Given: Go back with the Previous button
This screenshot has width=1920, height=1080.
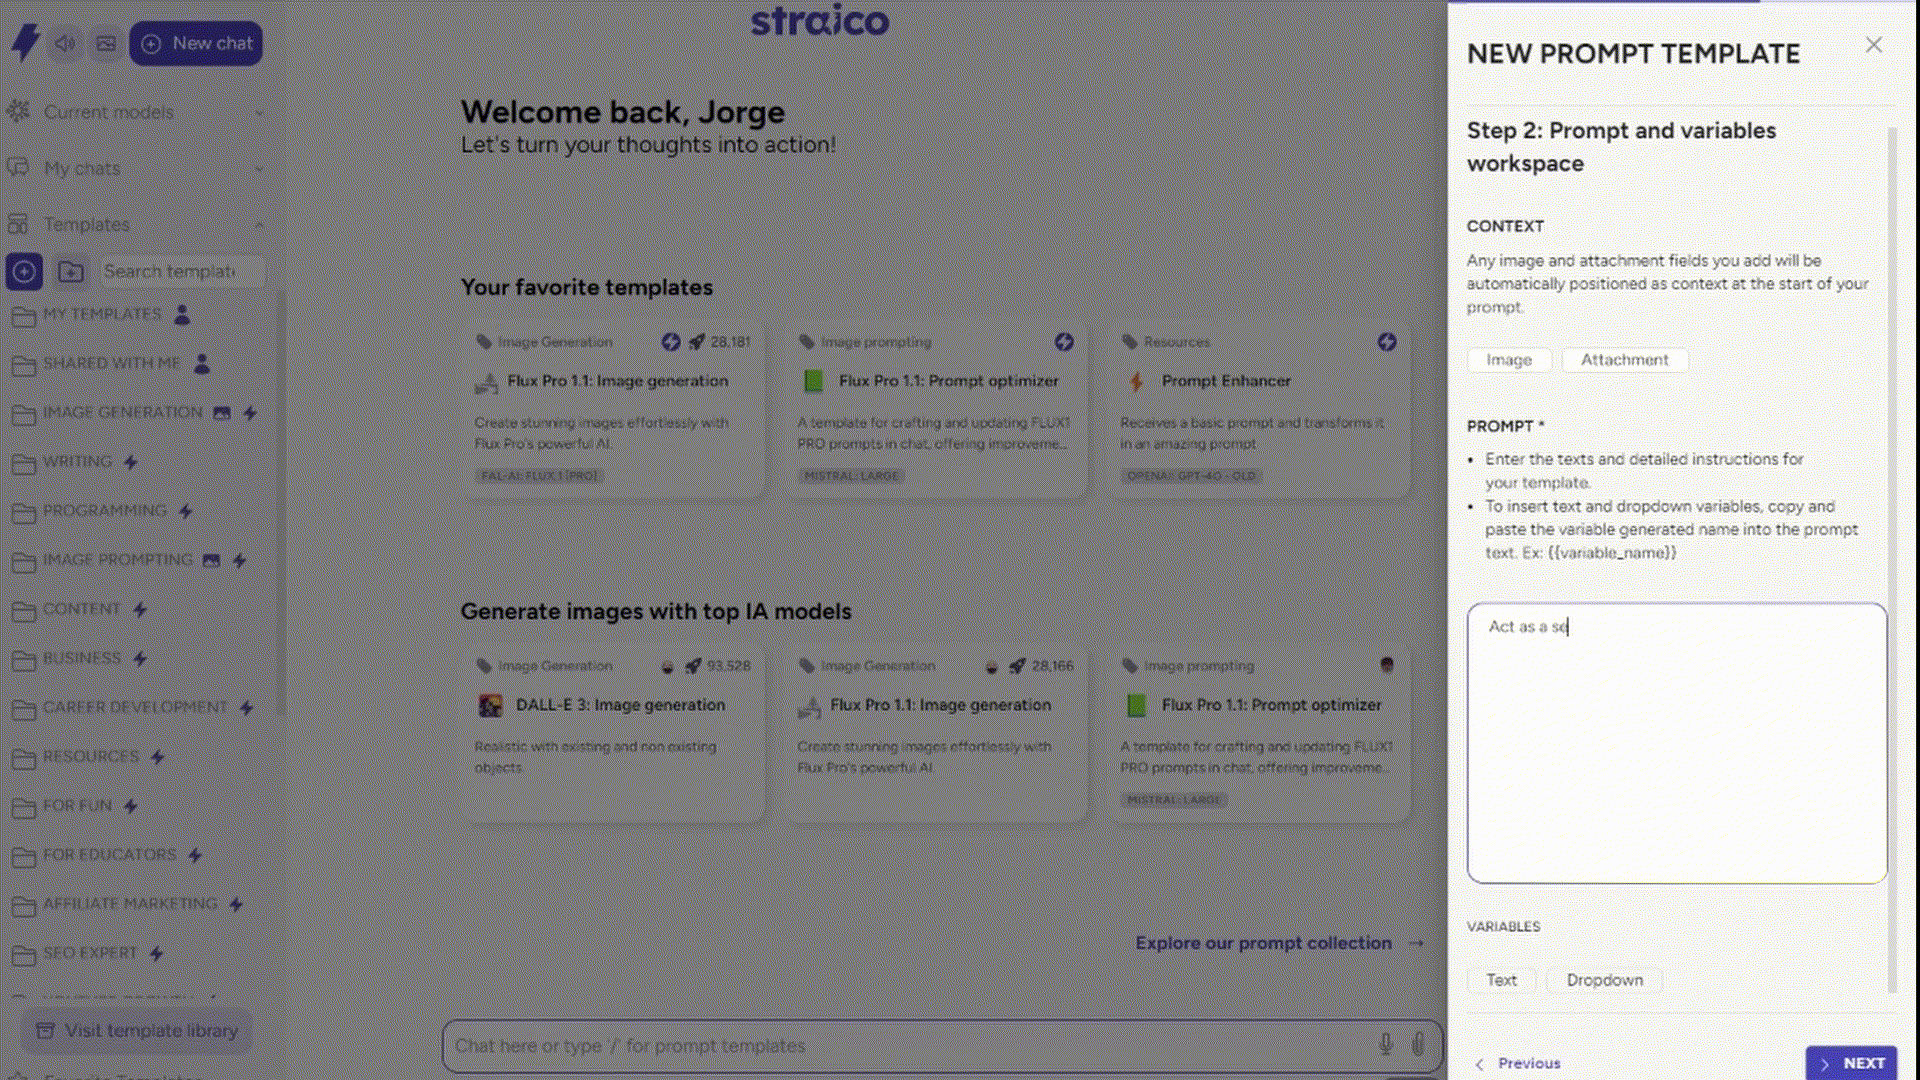Looking at the screenshot, I should (1519, 1063).
